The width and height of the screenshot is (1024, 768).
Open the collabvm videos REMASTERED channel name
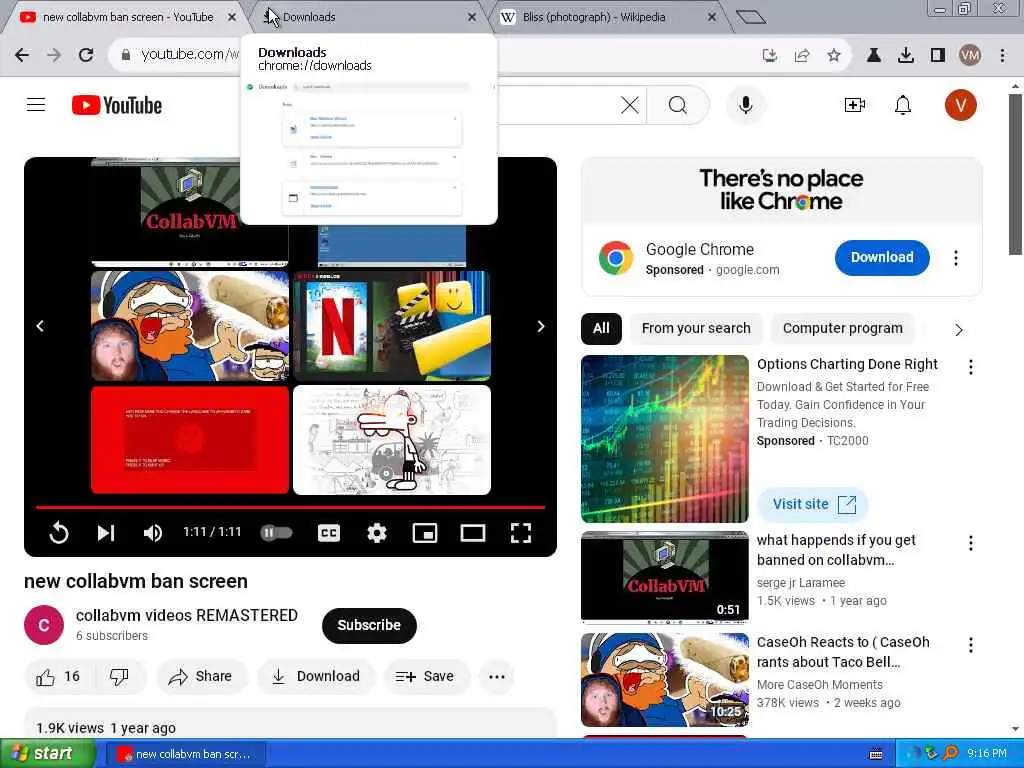187,615
